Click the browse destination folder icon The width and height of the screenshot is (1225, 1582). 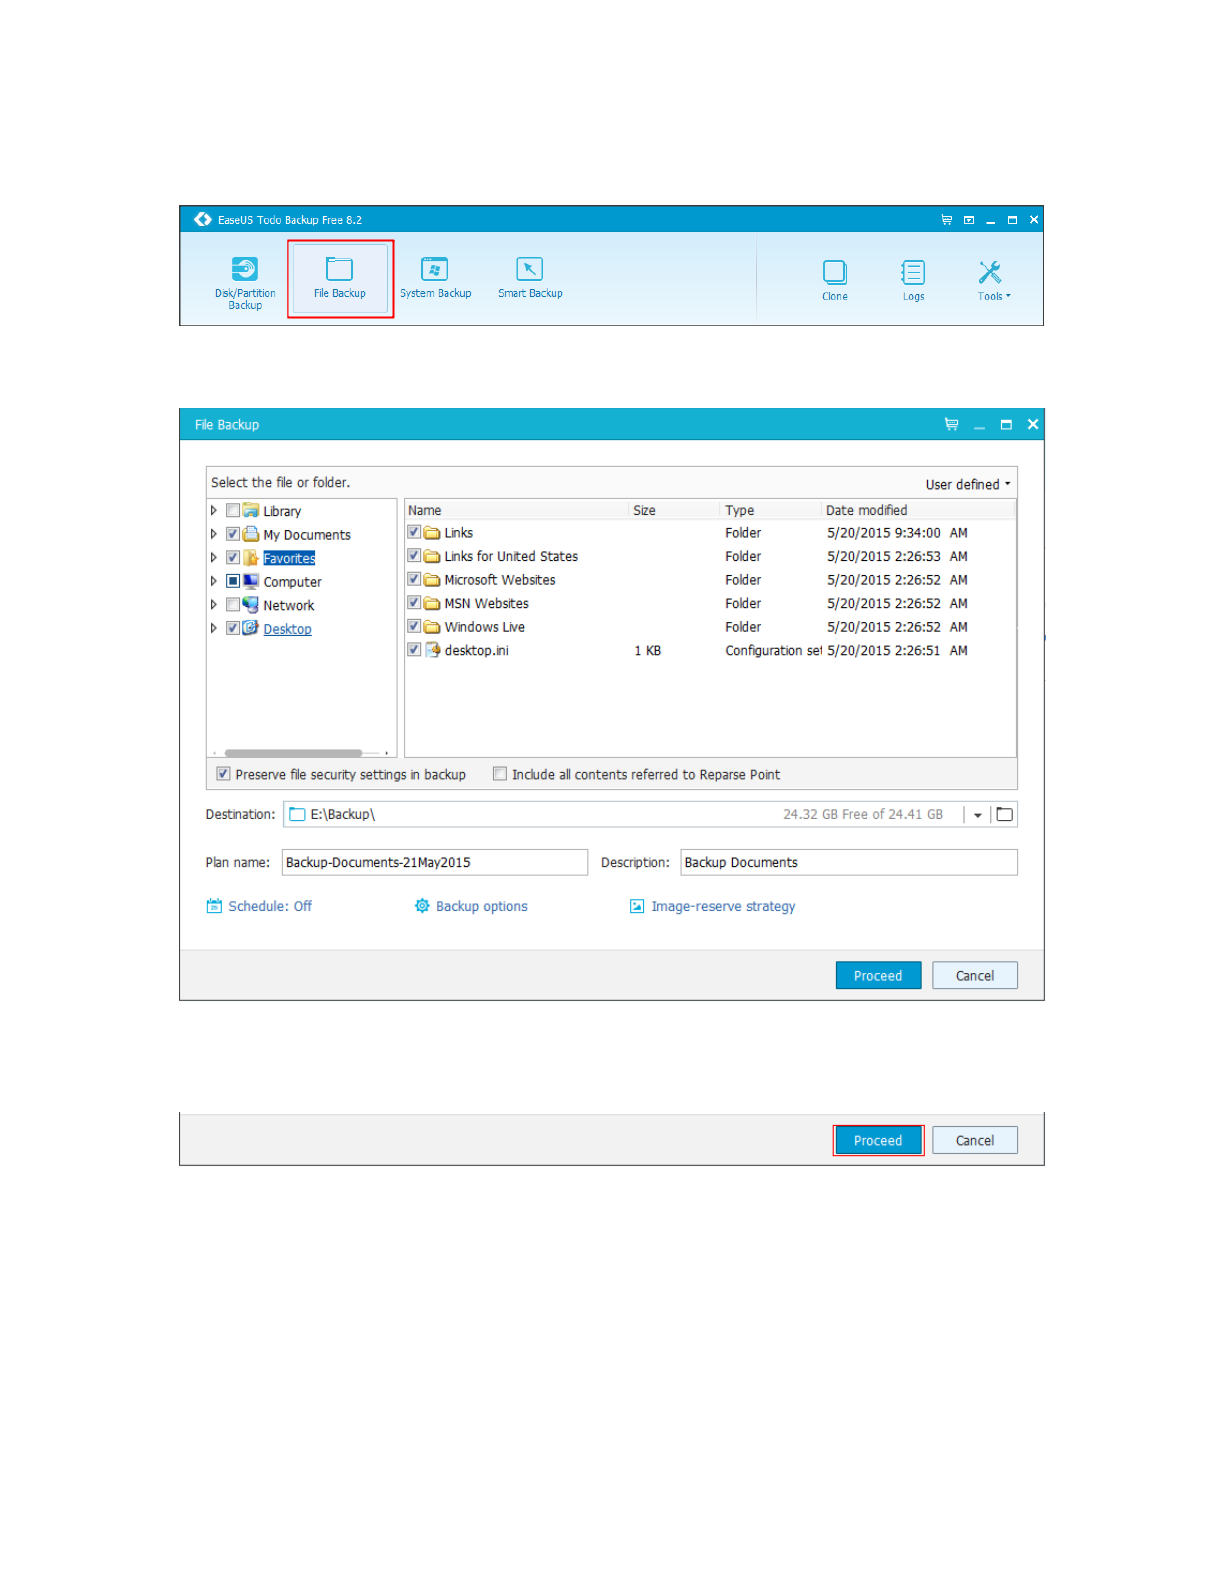click(1005, 815)
